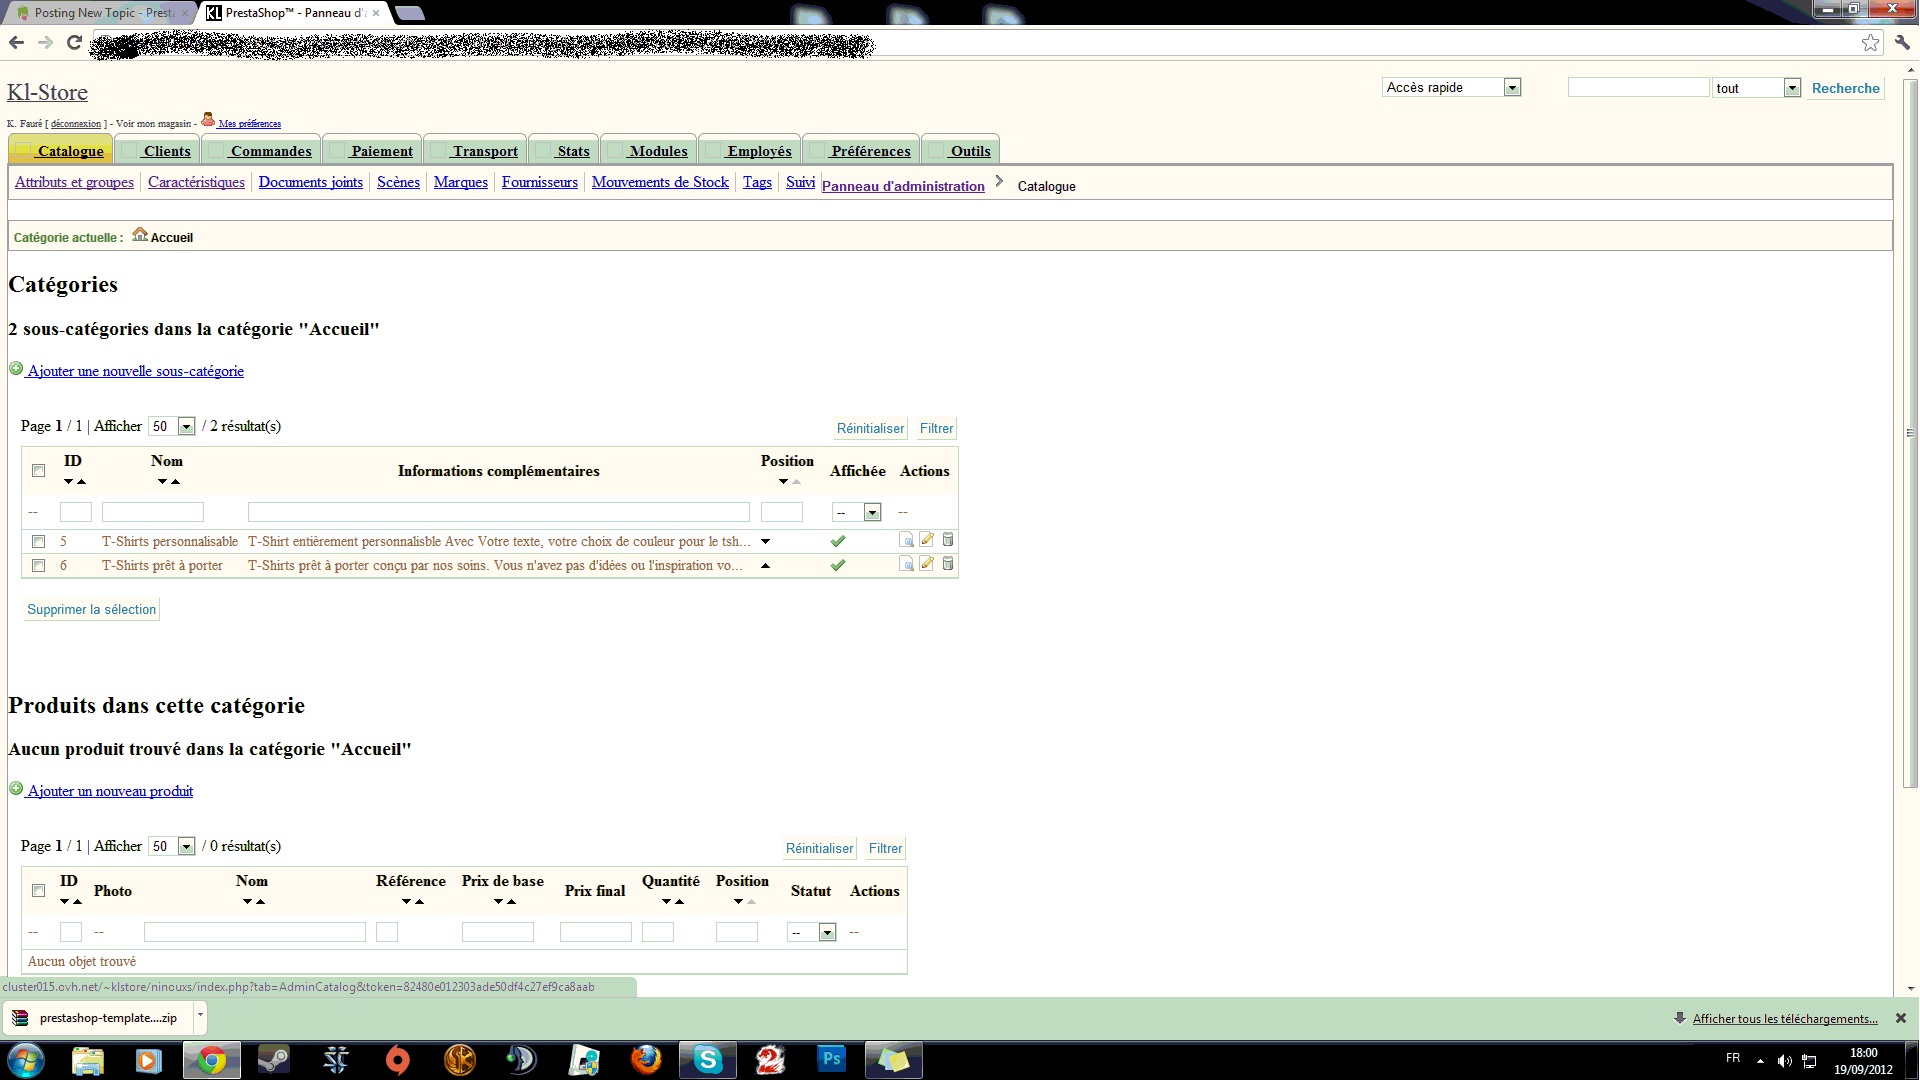The image size is (1920, 1080).
Task: Click the Supprimer la sélection button
Action: point(91,609)
